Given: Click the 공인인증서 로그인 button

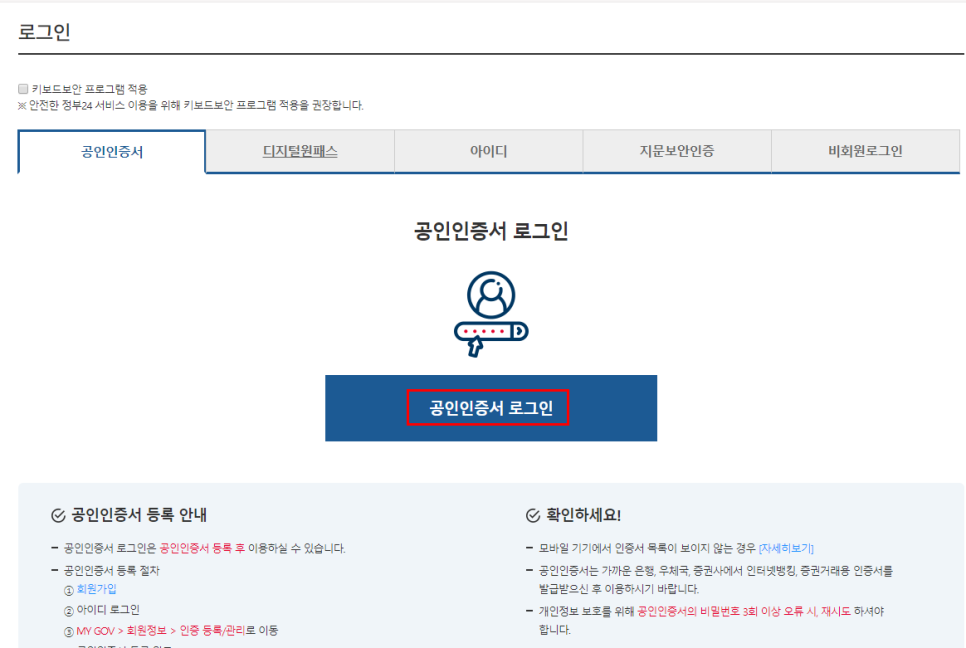Looking at the screenshot, I should (x=491, y=408).
